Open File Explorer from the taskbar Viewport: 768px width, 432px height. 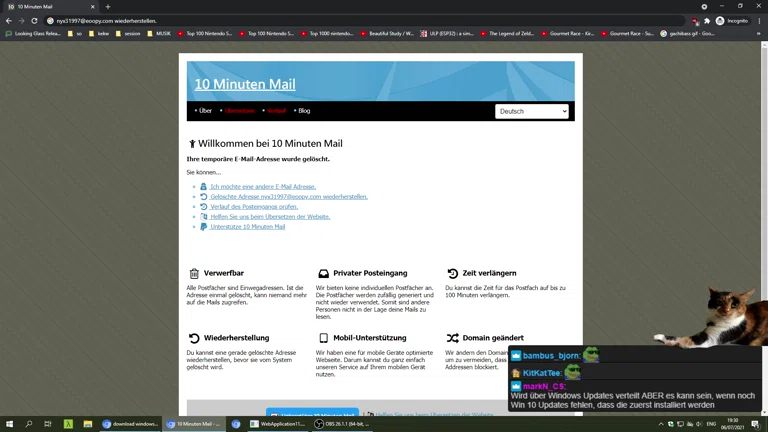click(88, 424)
